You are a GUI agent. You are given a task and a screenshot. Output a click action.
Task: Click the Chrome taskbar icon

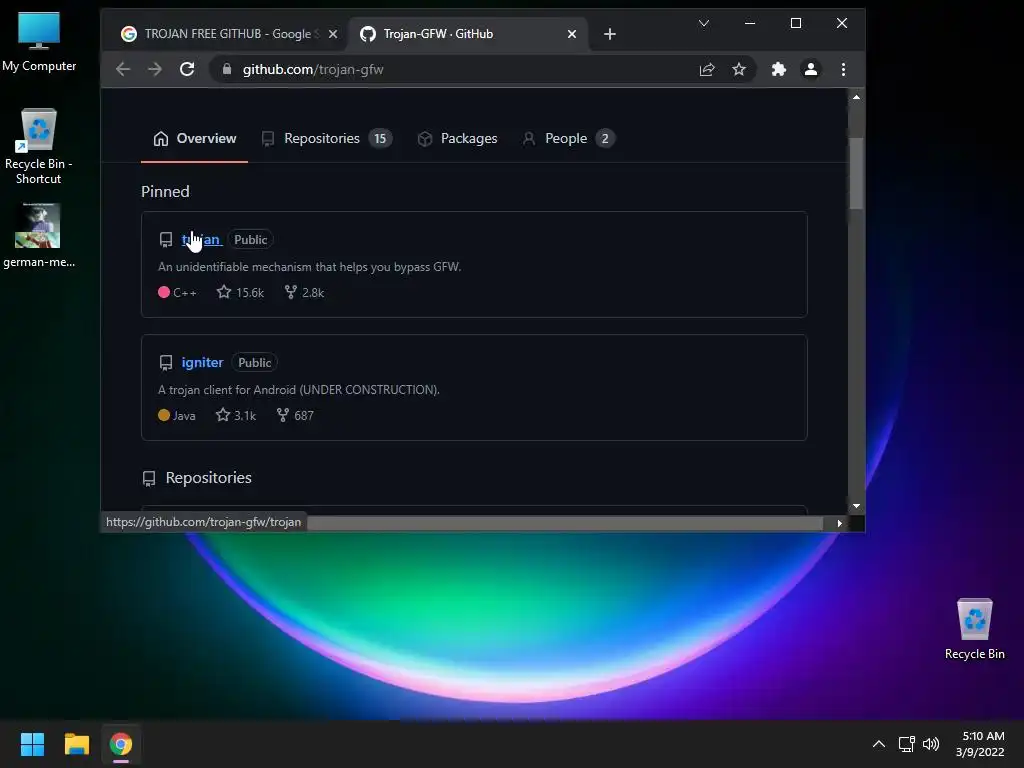coord(121,744)
